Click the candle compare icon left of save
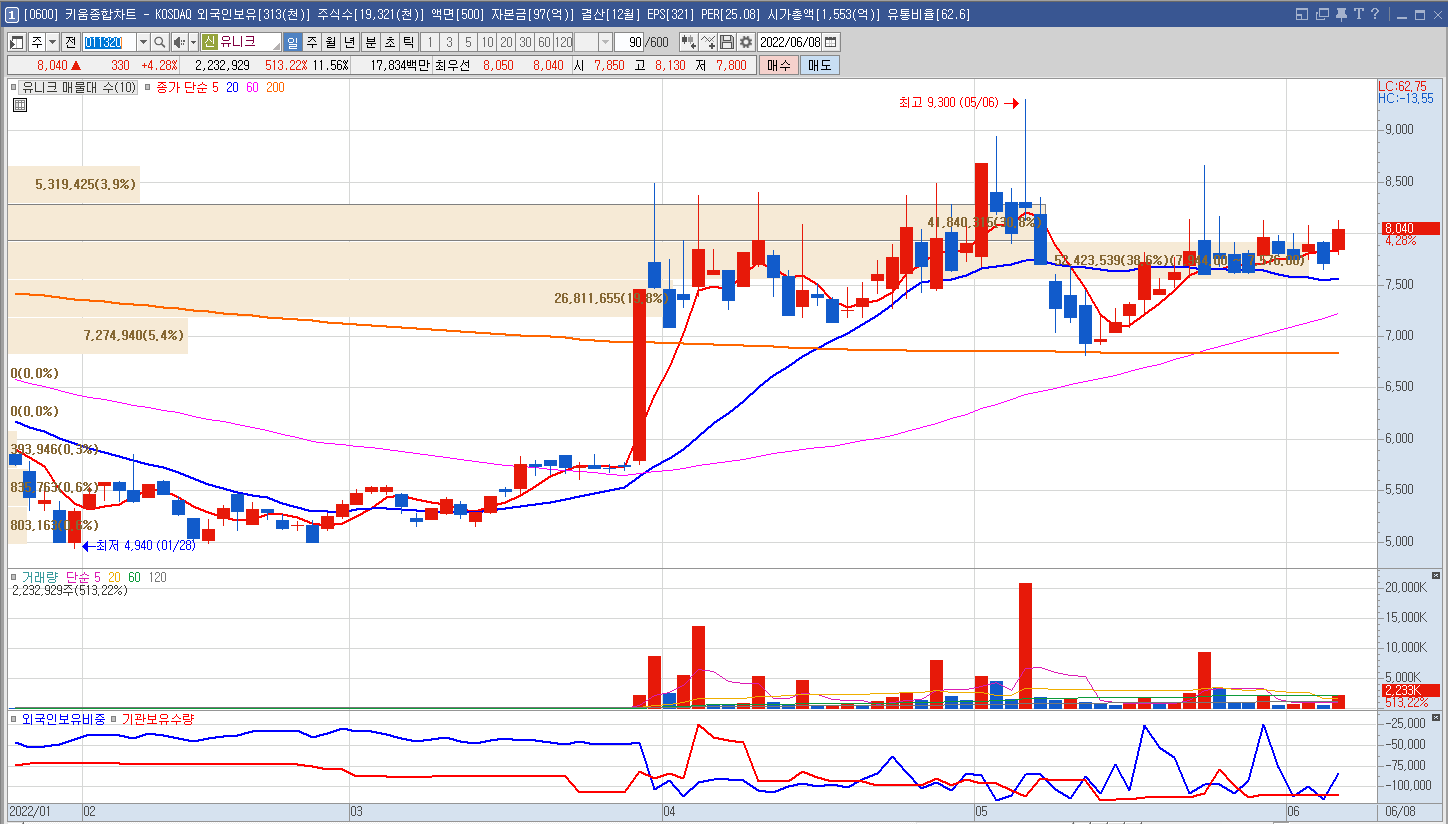 [689, 42]
